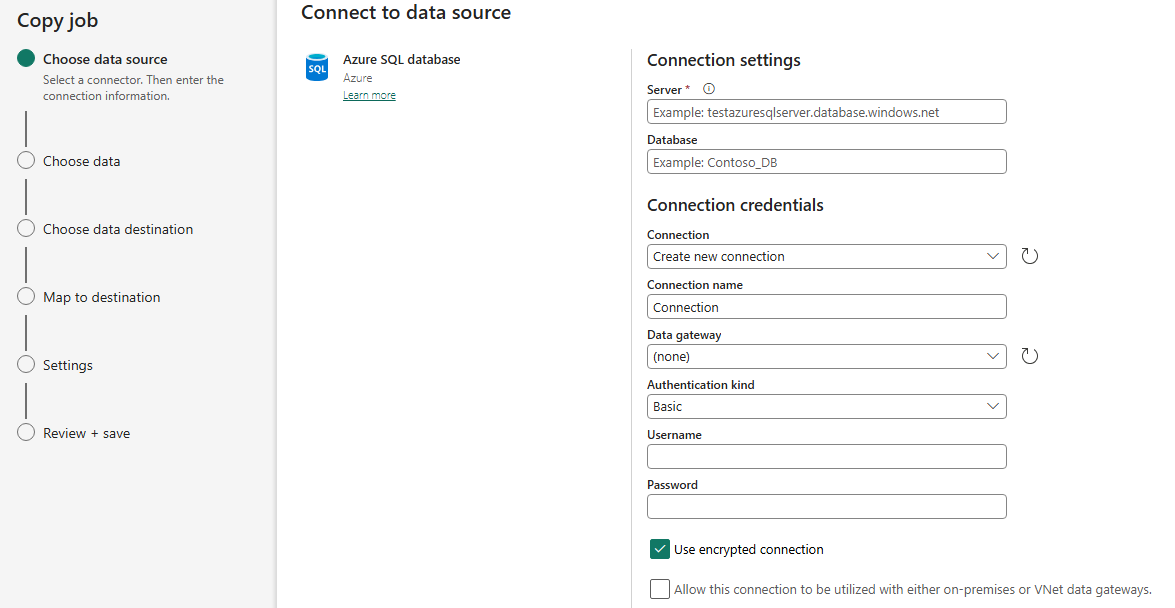Refresh the Connection list

pyautogui.click(x=1030, y=256)
